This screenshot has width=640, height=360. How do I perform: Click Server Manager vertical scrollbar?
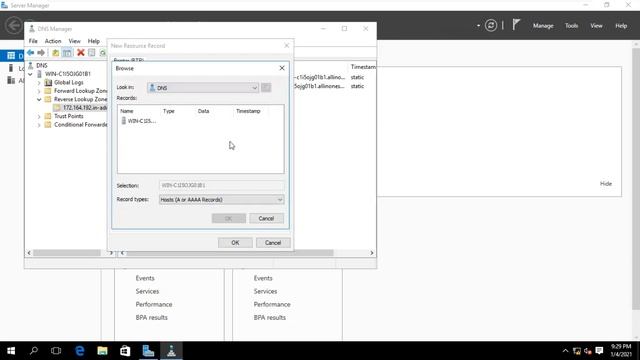pos(636,180)
